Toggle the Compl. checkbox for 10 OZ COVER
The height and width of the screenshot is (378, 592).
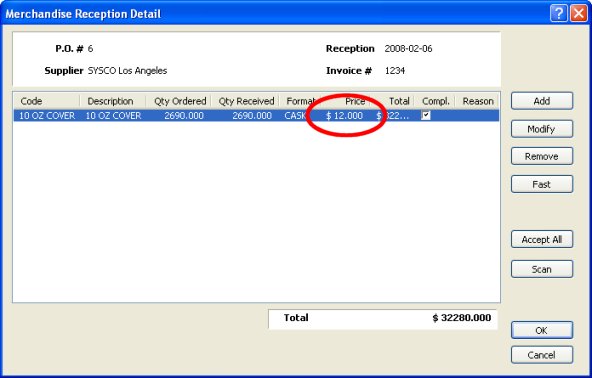click(426, 116)
